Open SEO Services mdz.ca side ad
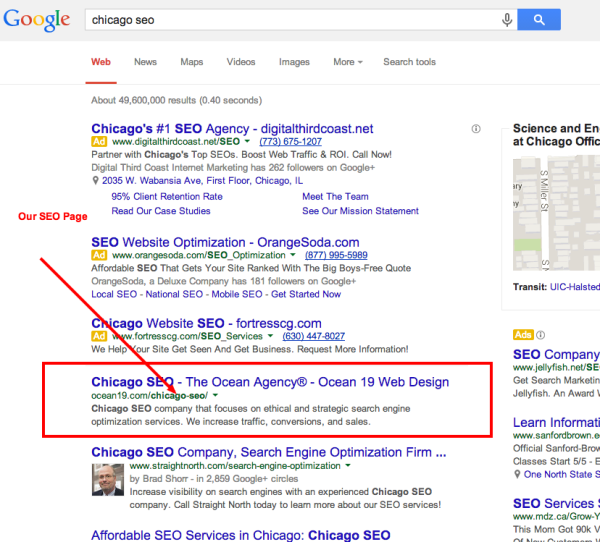 (x=556, y=503)
